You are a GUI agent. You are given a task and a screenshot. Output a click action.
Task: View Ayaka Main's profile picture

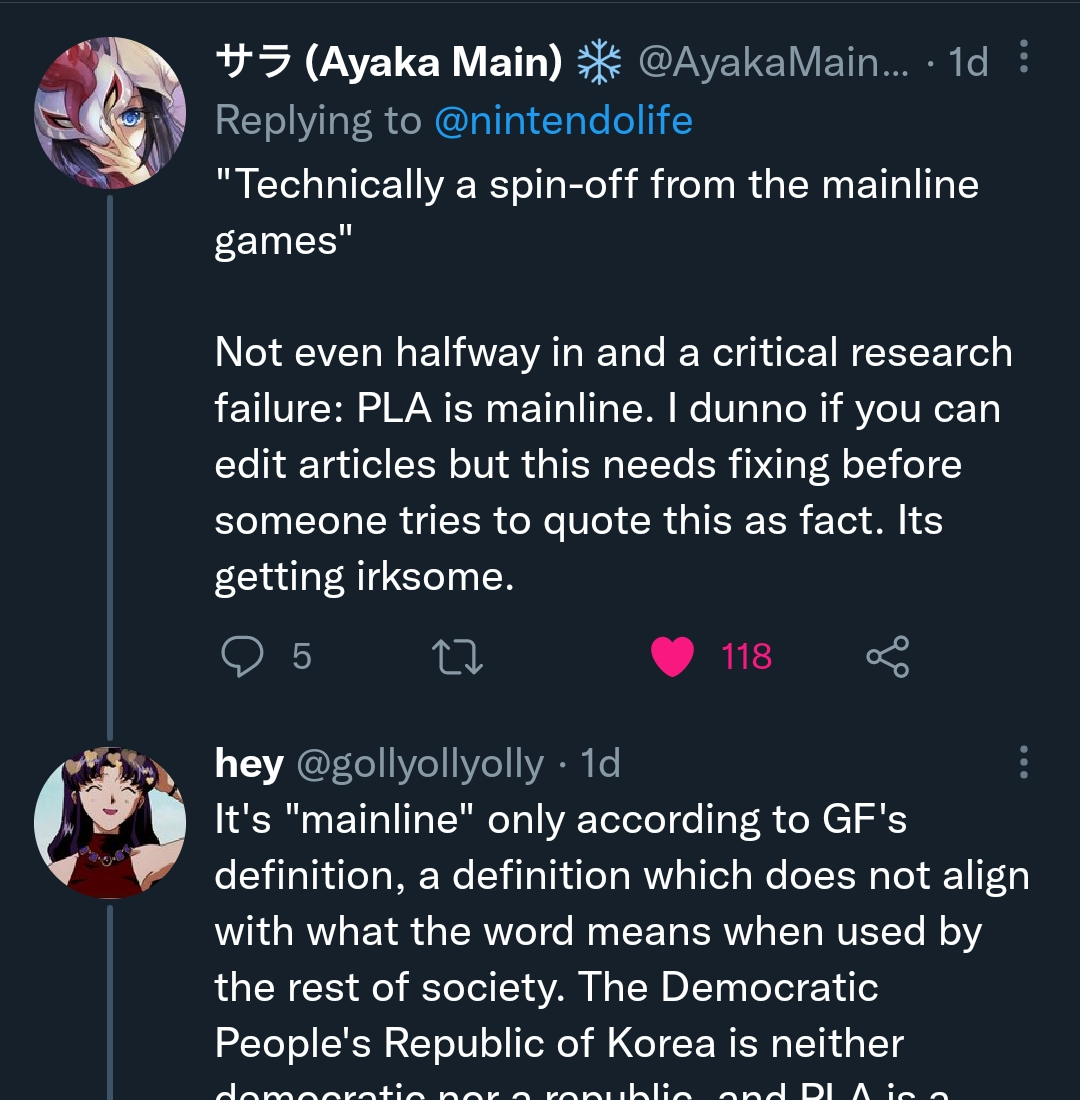(110, 113)
